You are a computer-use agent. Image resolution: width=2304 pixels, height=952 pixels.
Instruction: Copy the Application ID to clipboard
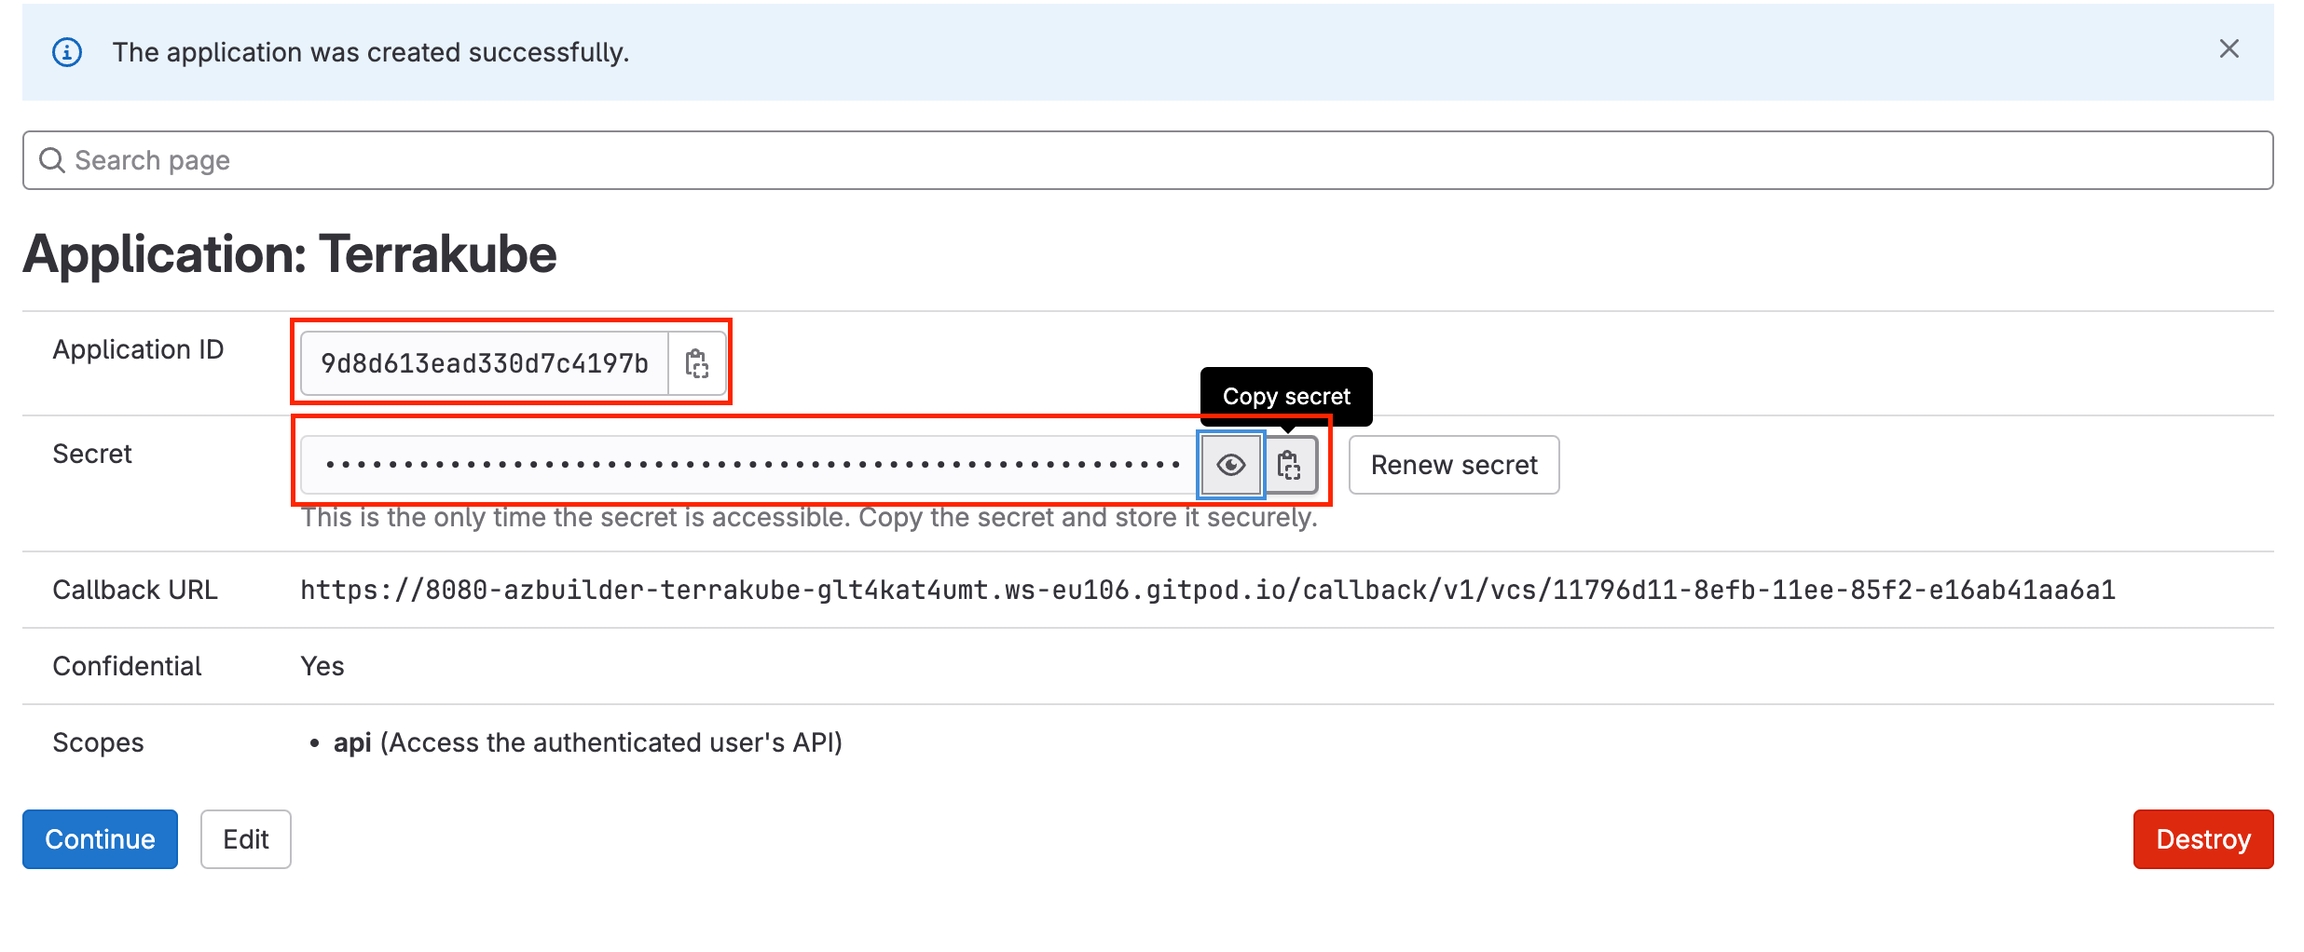(x=697, y=364)
